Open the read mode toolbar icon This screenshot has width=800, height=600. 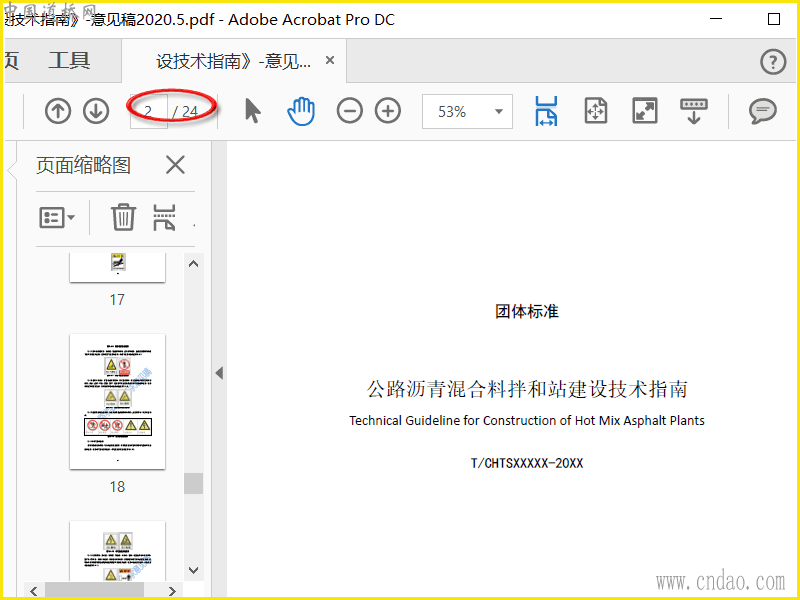click(x=694, y=111)
